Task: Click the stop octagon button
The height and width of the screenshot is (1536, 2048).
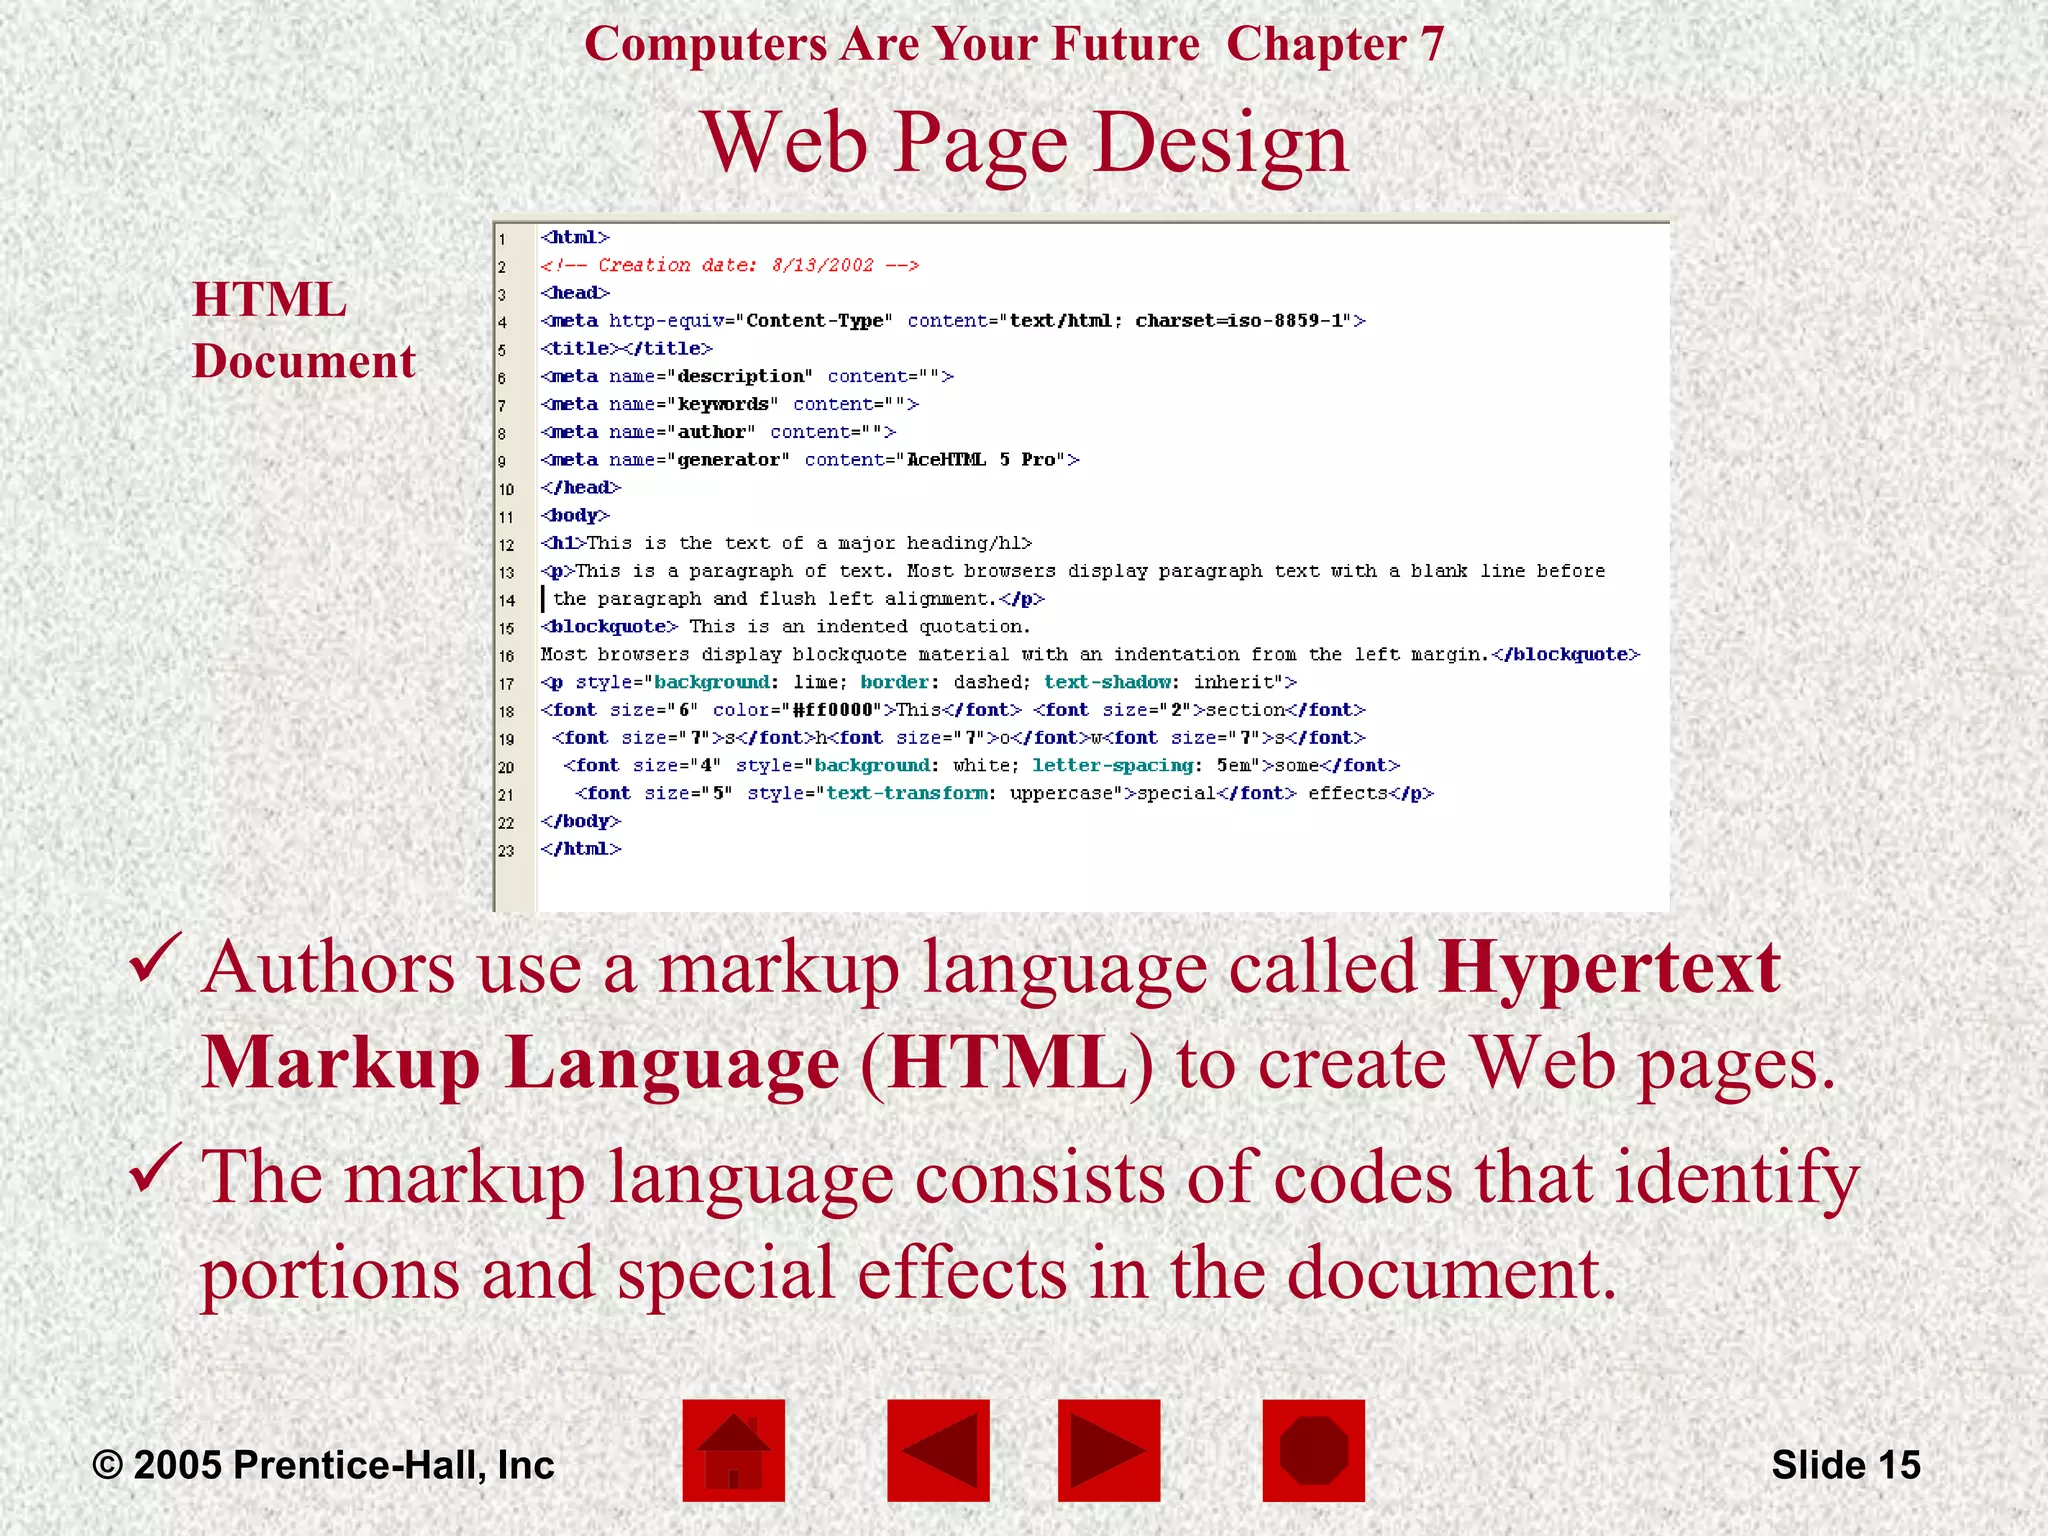Action: pyautogui.click(x=1313, y=1450)
